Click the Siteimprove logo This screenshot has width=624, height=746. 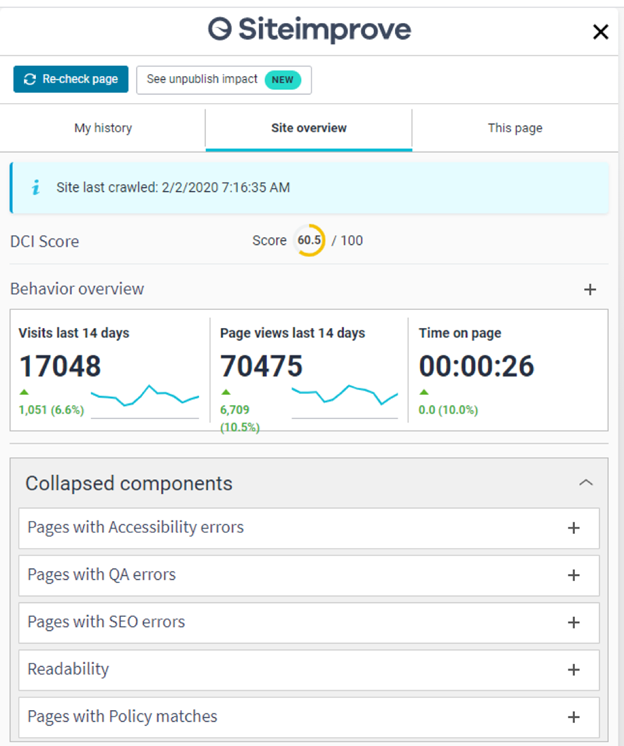point(310,29)
